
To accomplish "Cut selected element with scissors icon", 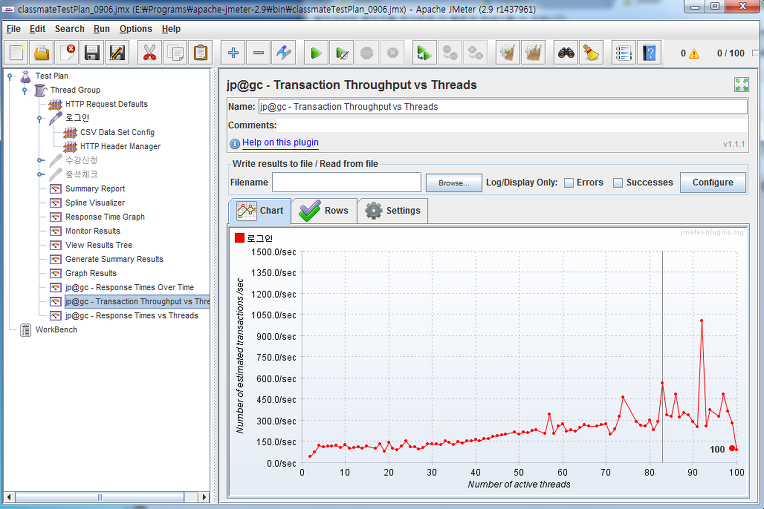I will pyautogui.click(x=150, y=53).
